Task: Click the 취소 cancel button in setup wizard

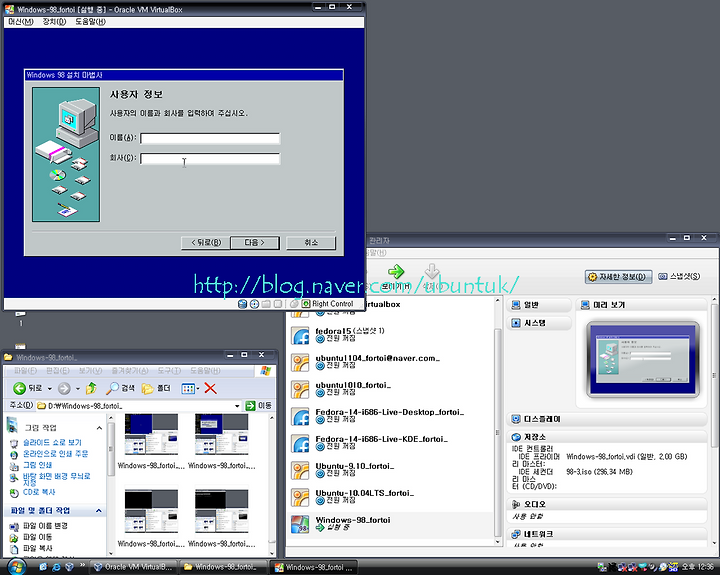Action: click(311, 242)
